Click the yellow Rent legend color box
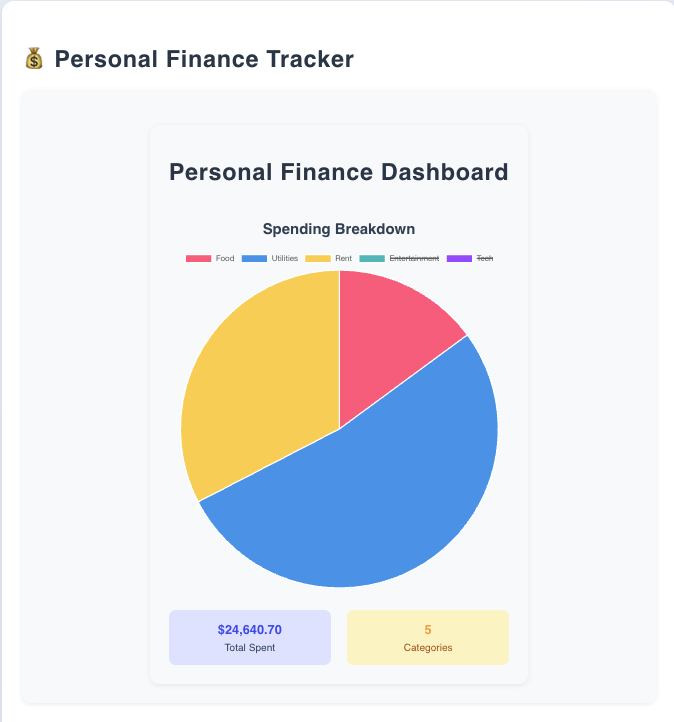The width and height of the screenshot is (674, 722). point(318,258)
